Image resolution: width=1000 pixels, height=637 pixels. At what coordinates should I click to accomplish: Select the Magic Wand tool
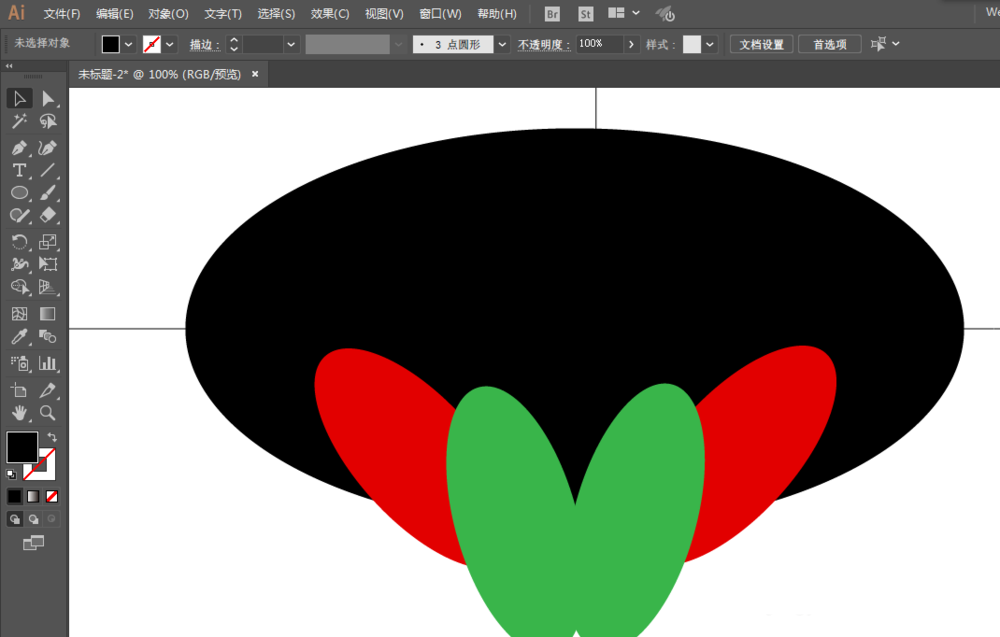pos(19,121)
